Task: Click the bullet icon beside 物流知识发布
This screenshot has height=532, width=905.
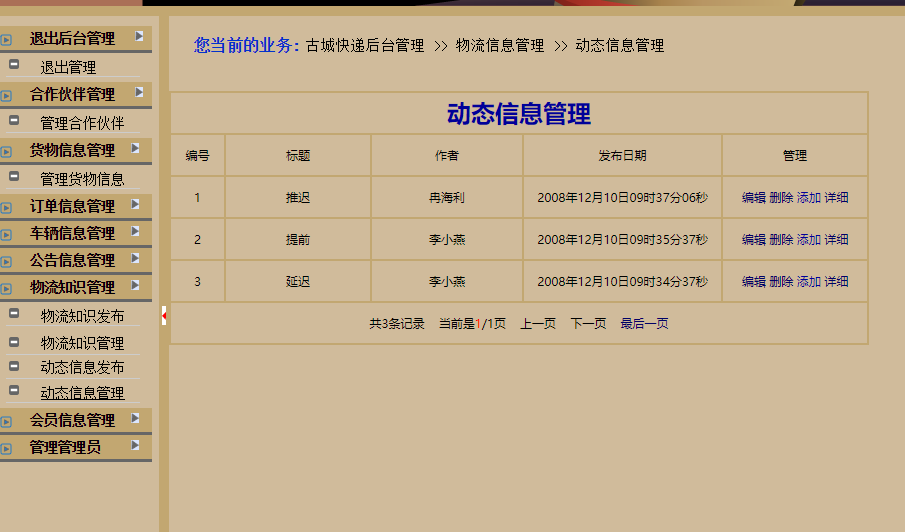Action: click(x=14, y=314)
